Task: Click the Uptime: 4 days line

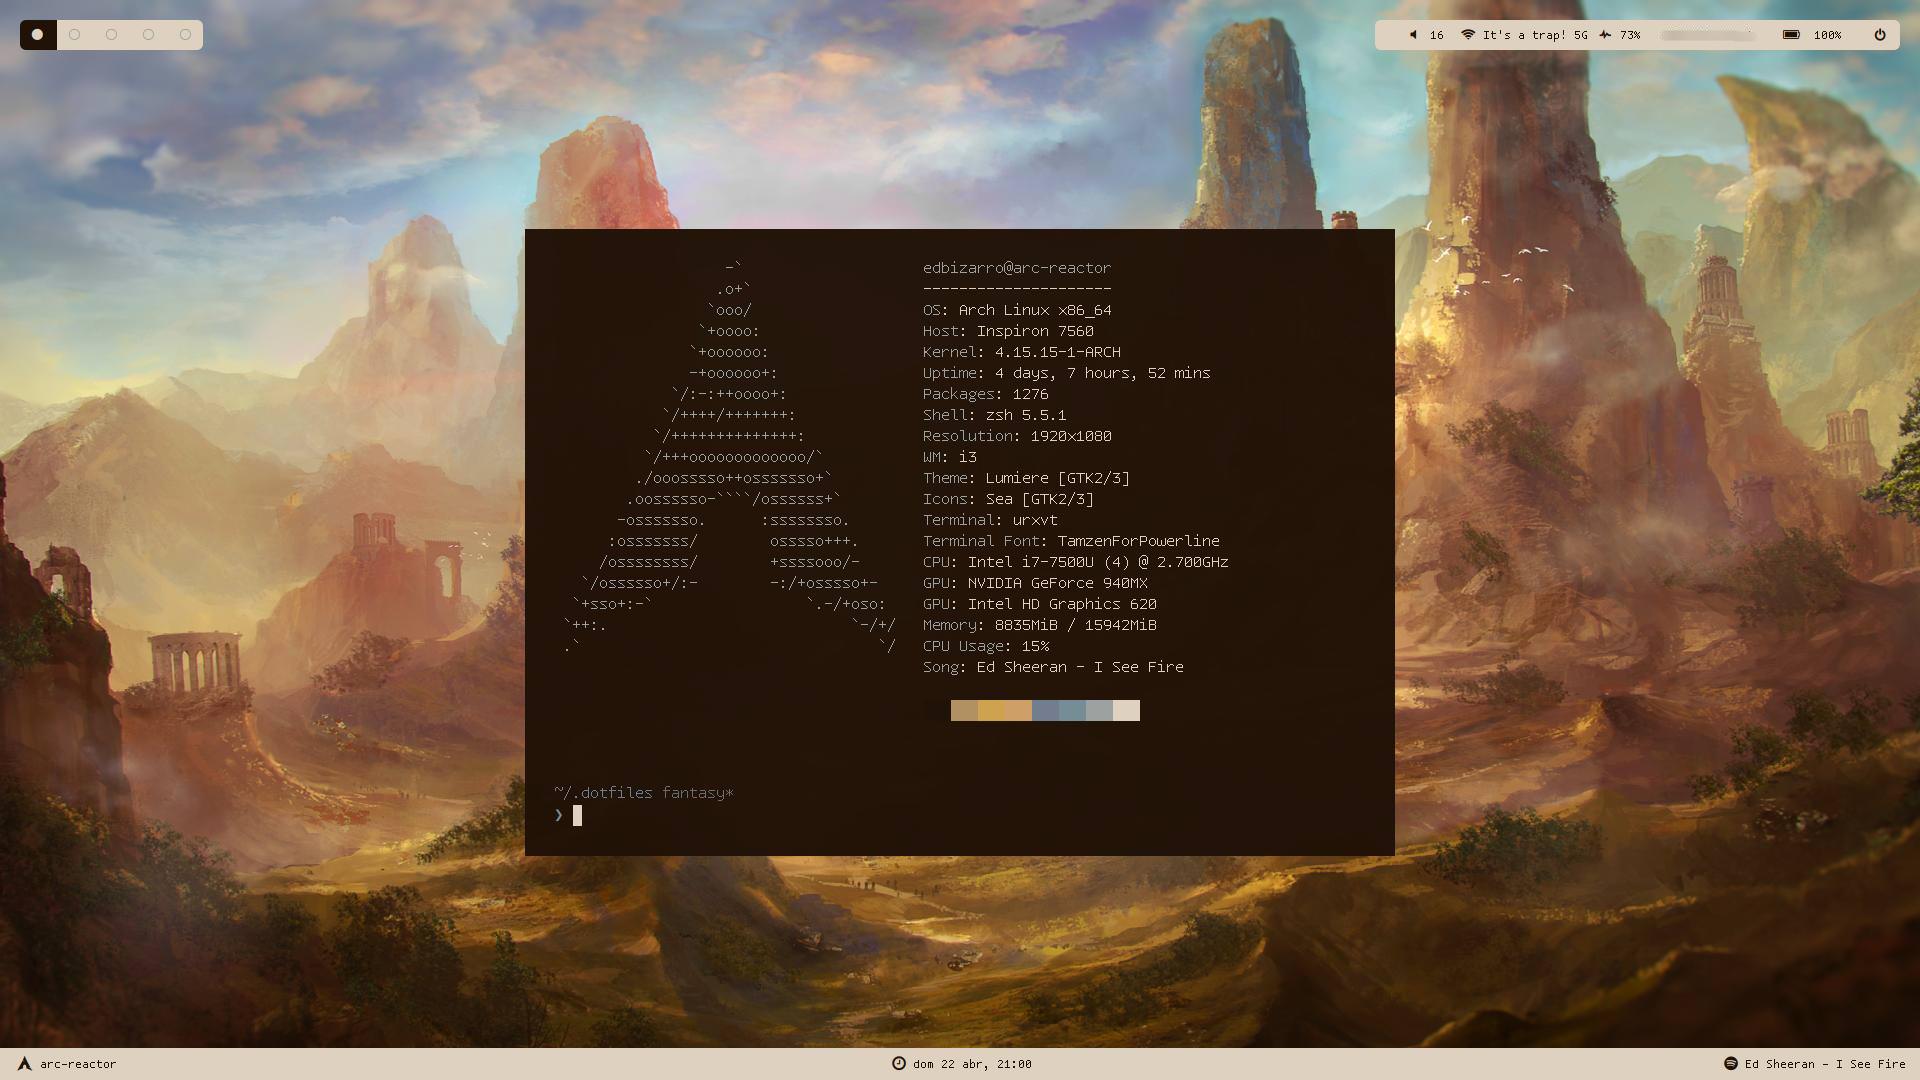Action: coord(1066,373)
